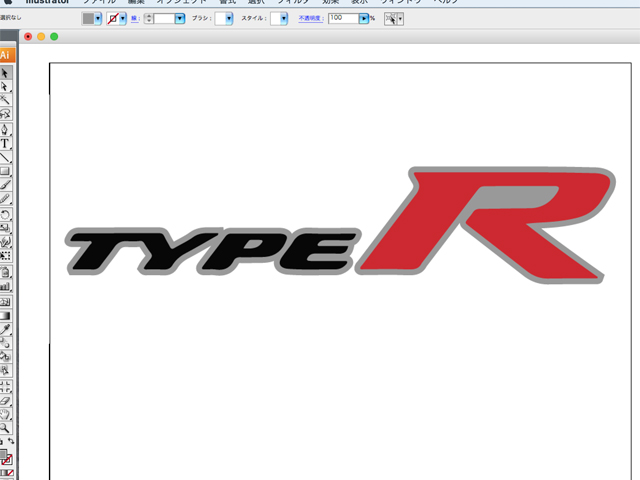This screenshot has height=480, width=640.
Task: Select the Lasso tool
Action: coord(5,114)
